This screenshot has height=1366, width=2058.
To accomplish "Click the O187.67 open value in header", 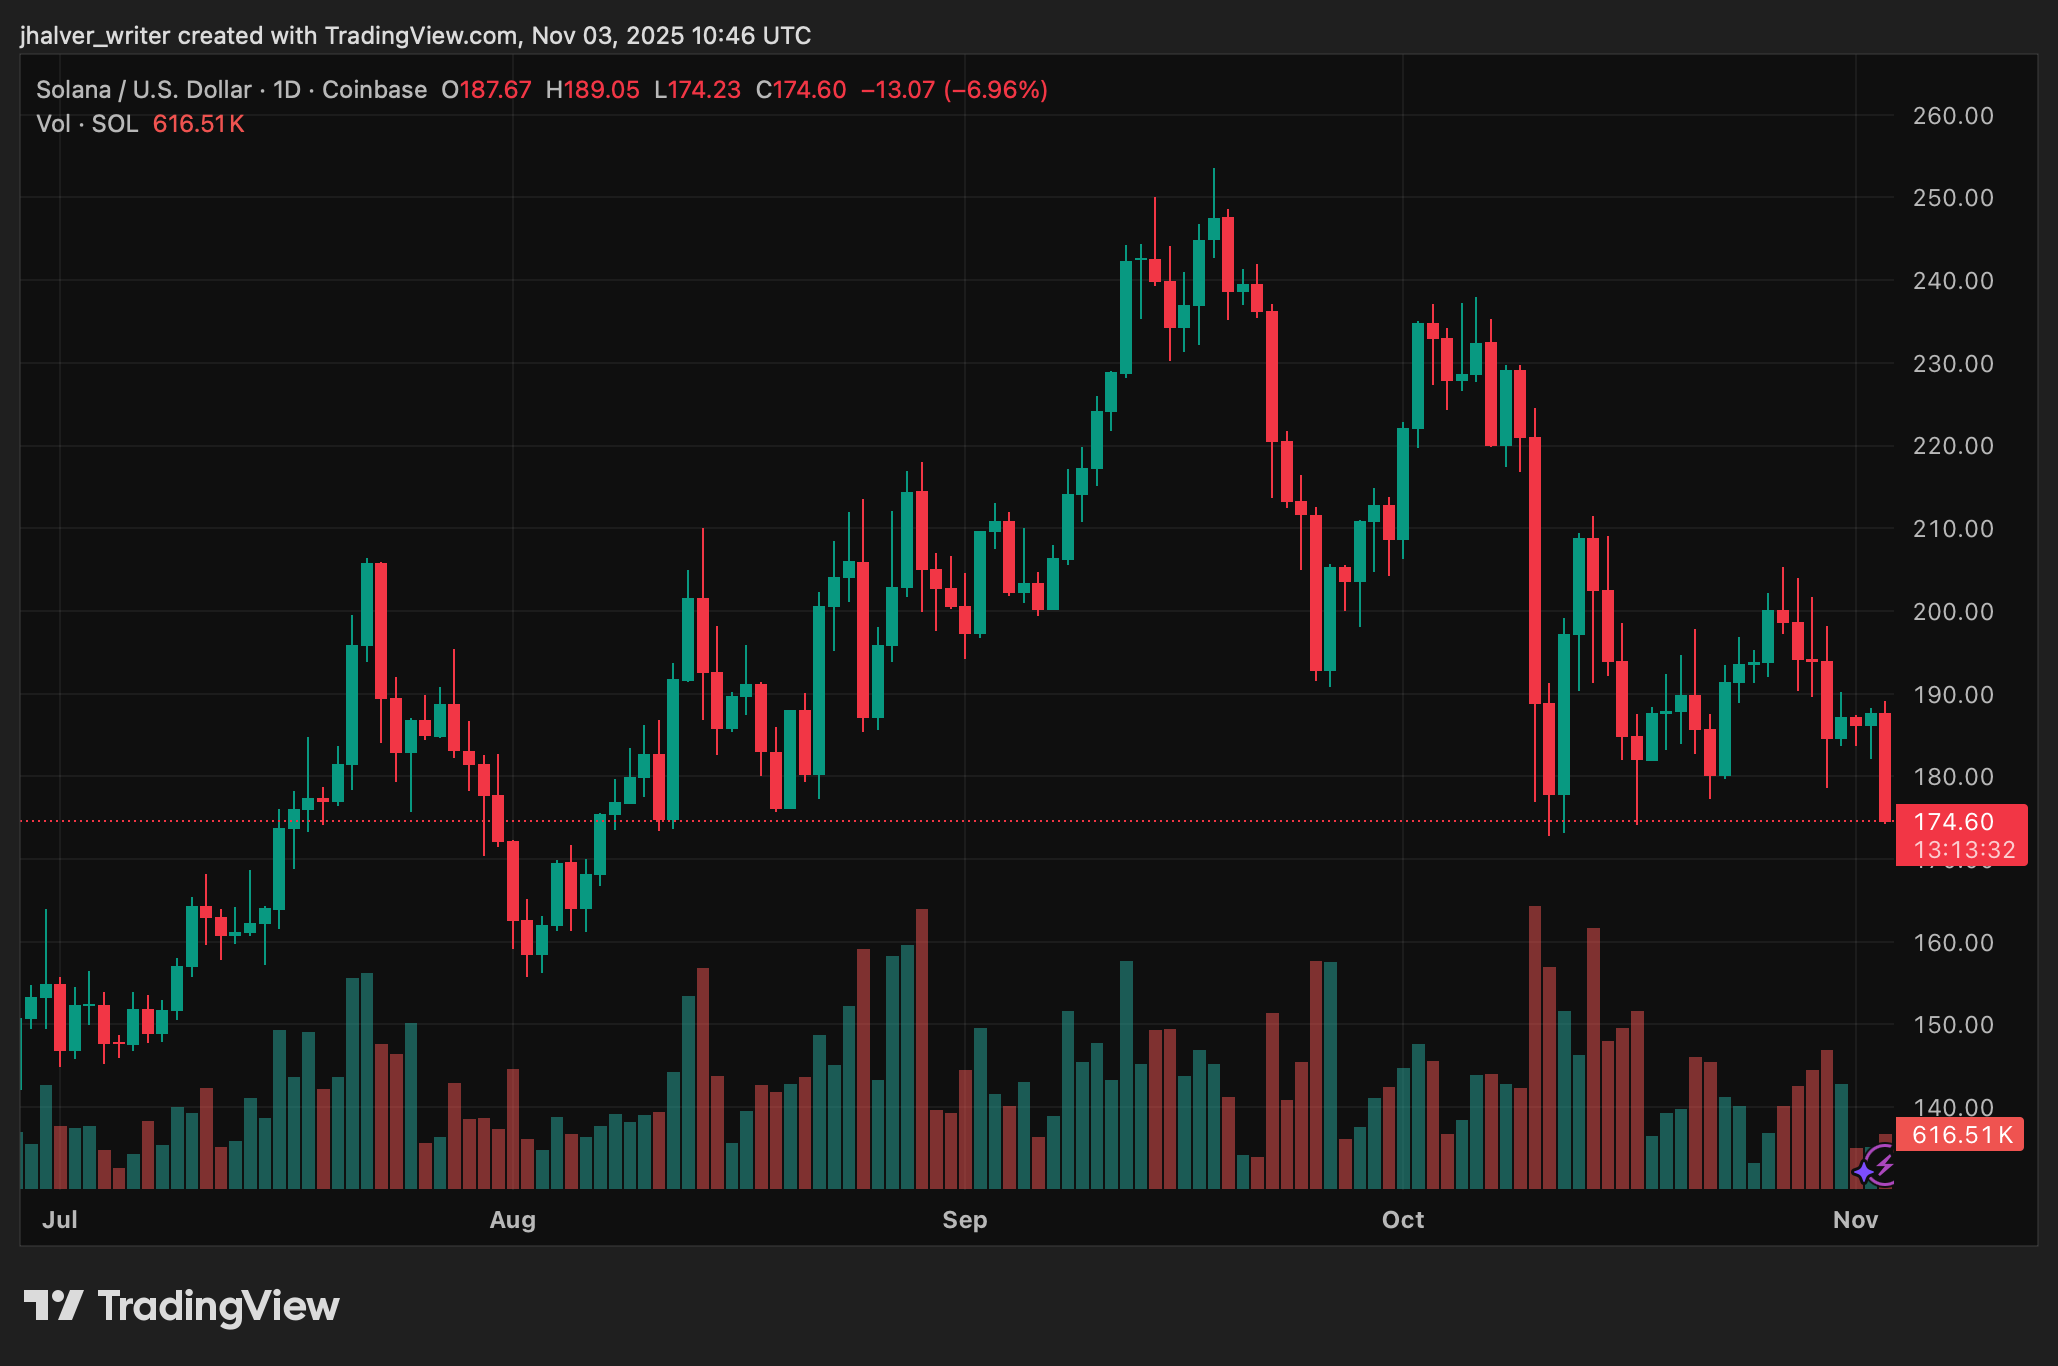I will [486, 90].
